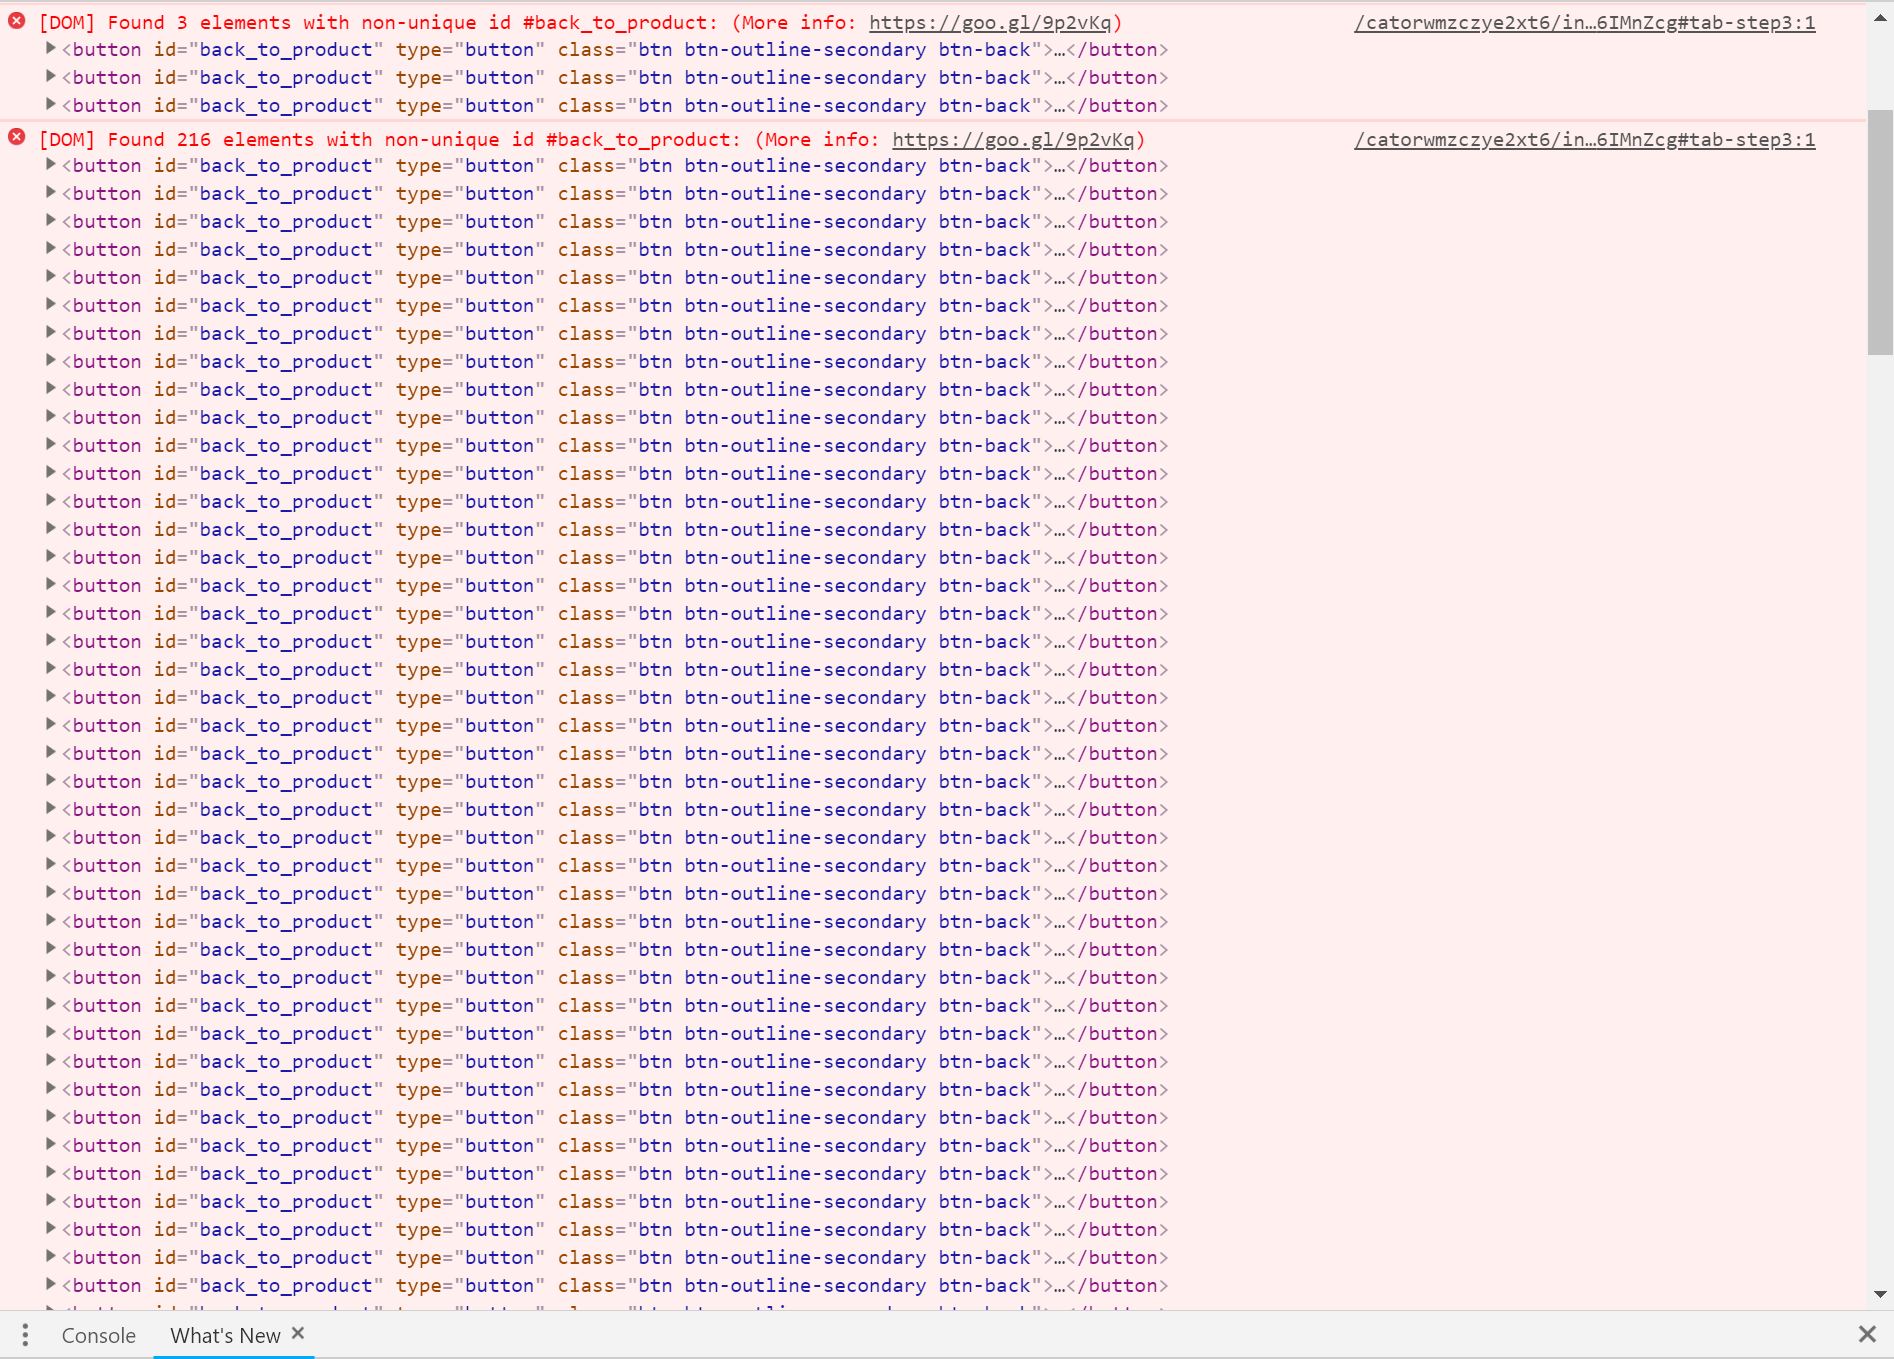Viewport: 1894px width, 1359px height.
Task: Click the red error icon beside 'Found 3 elements'
Action: click(x=17, y=20)
